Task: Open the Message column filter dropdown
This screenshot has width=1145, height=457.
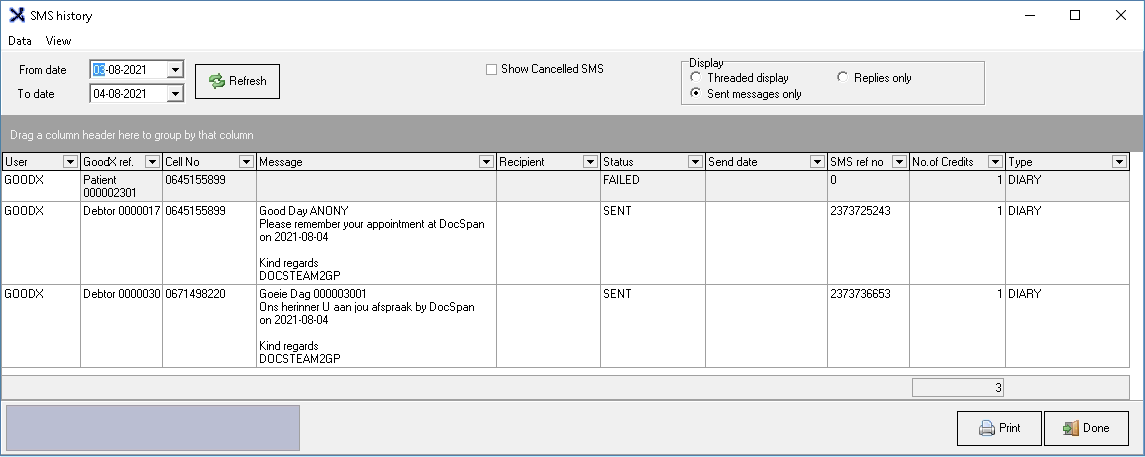Action: point(486,162)
